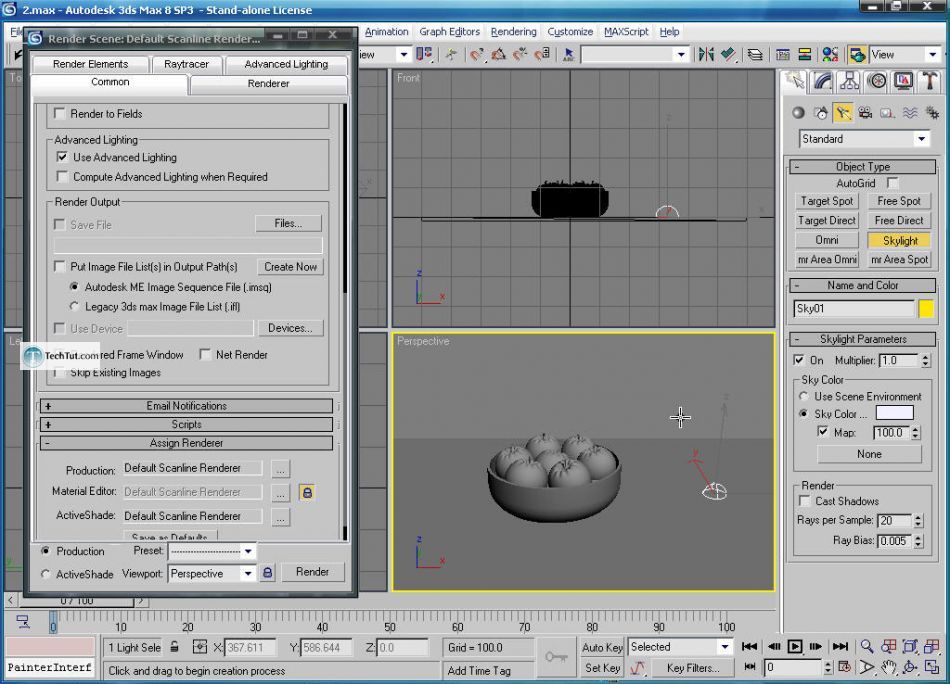Click the Target Spot light button
The width and height of the screenshot is (950, 684).
click(826, 201)
